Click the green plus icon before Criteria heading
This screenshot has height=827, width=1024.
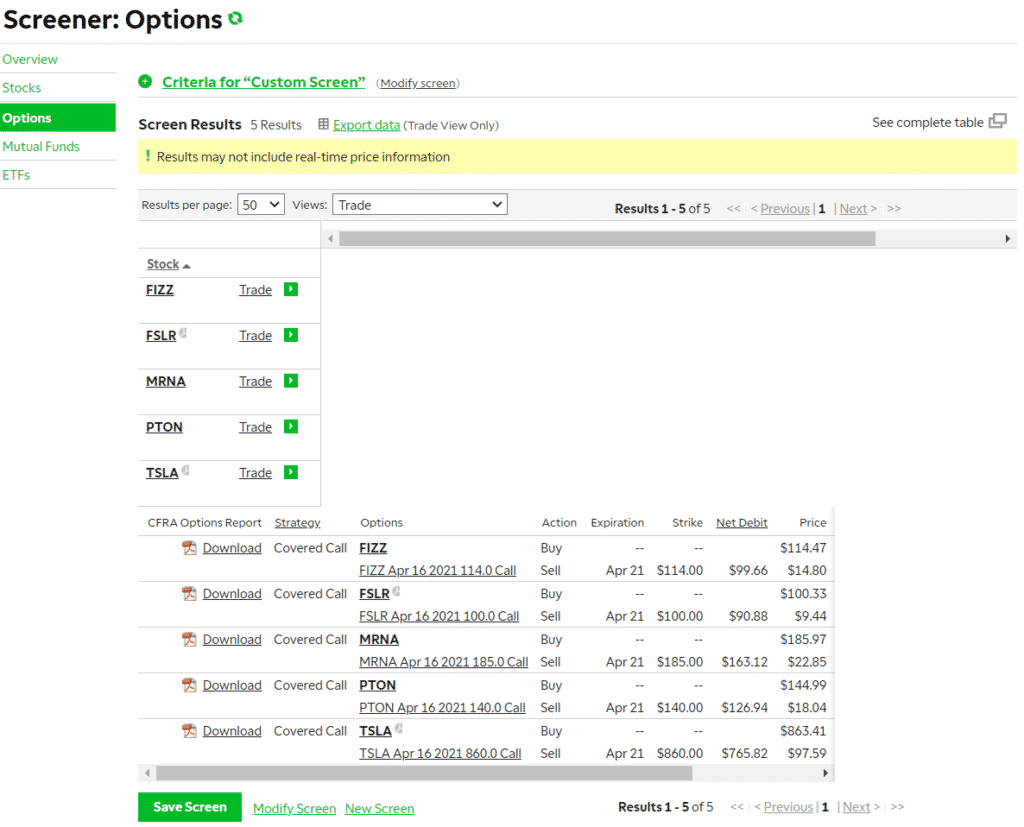(146, 82)
